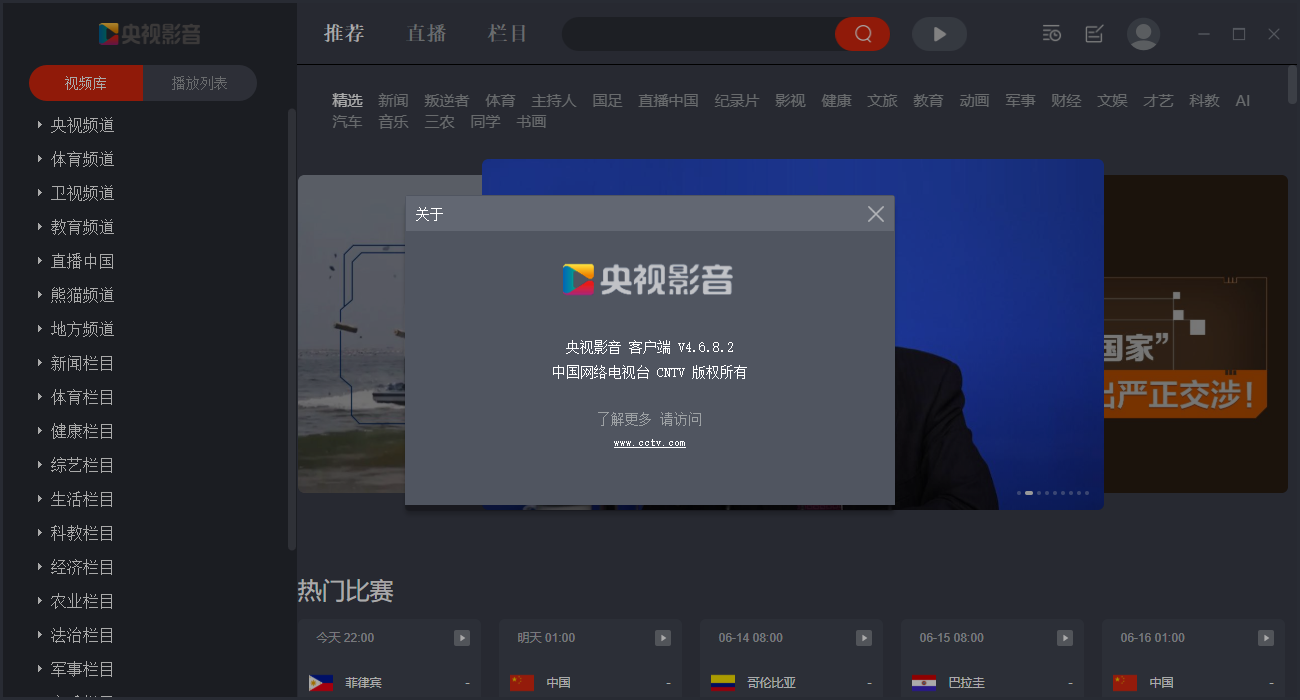The width and height of the screenshot is (1300, 700).
Task: Switch to the 直播 tab
Action: point(426,33)
